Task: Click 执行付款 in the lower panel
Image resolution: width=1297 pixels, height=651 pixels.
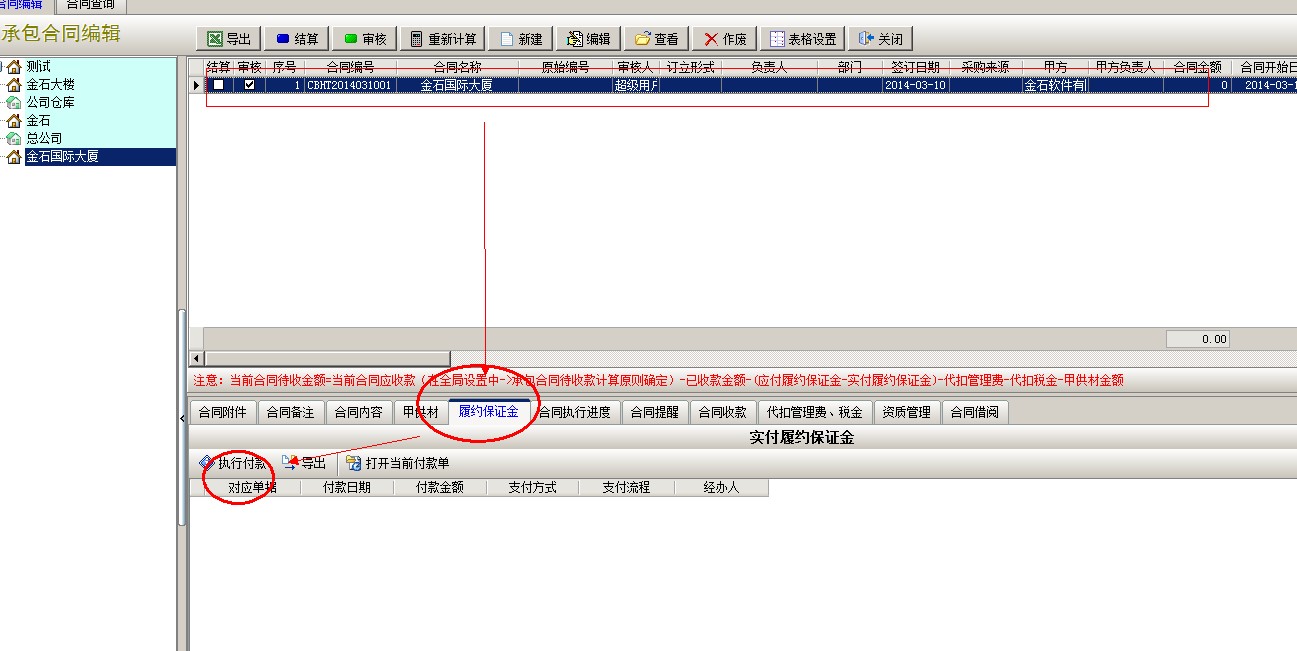Action: pyautogui.click(x=233, y=463)
